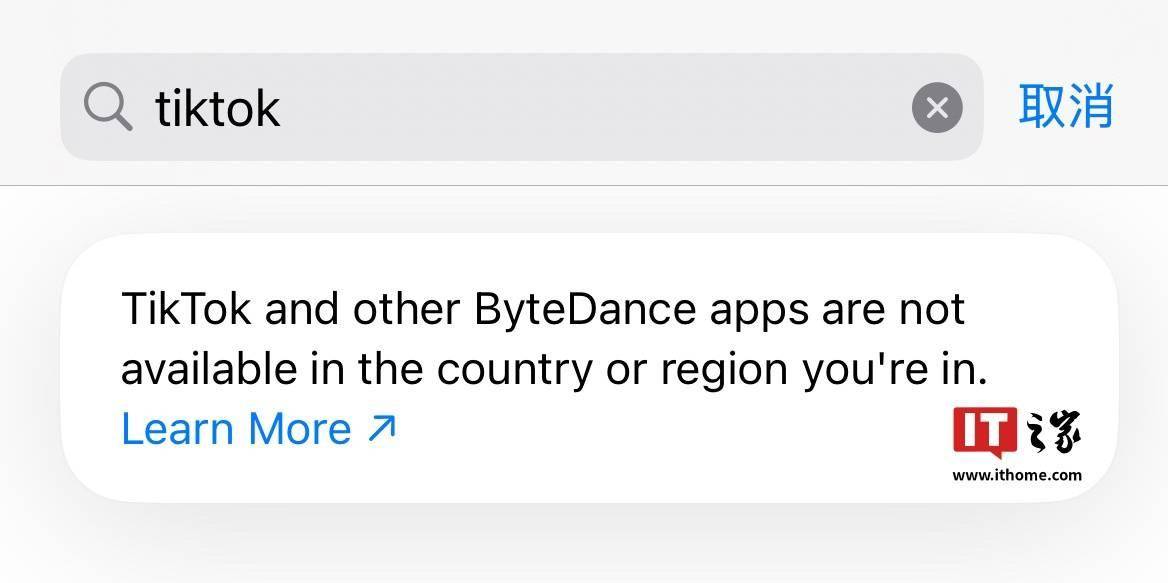
Task: Click the word "More" in the blue link
Action: pos(299,429)
